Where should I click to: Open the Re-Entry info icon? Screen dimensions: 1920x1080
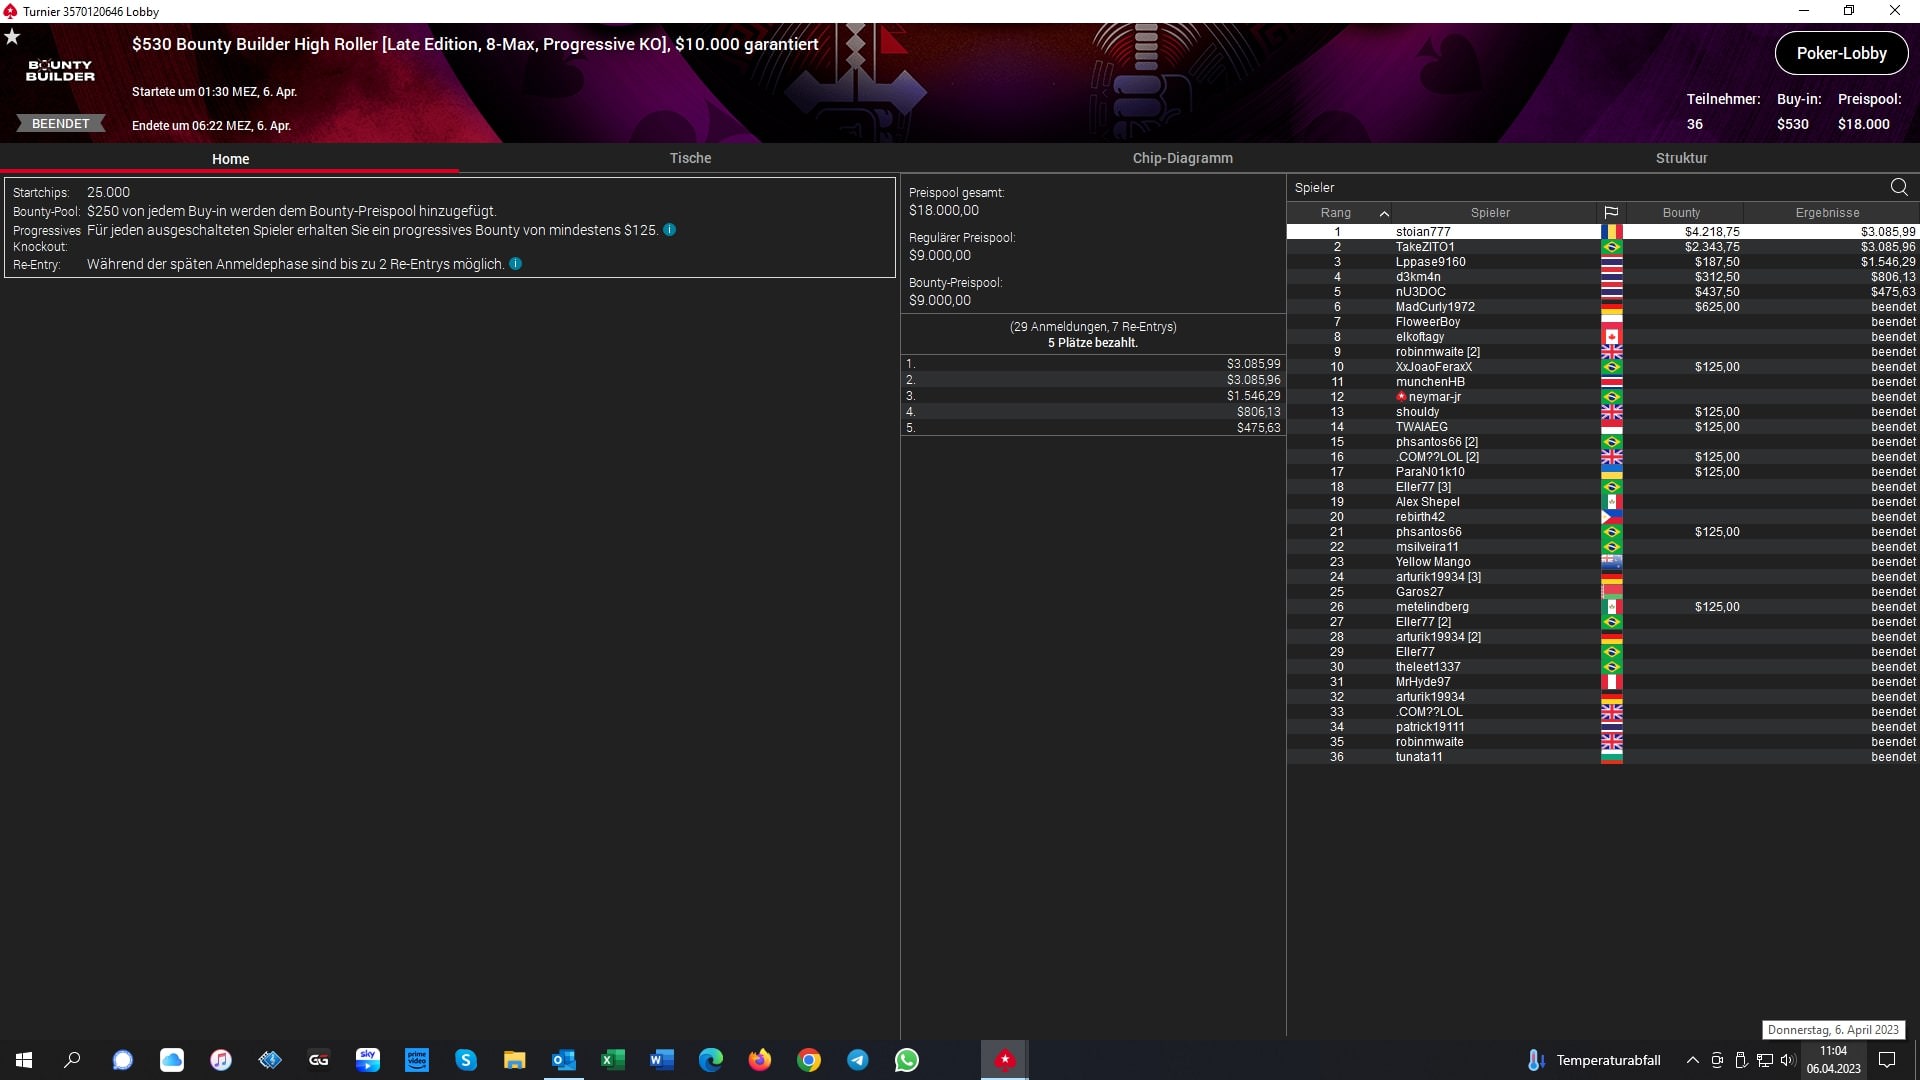pyautogui.click(x=516, y=264)
